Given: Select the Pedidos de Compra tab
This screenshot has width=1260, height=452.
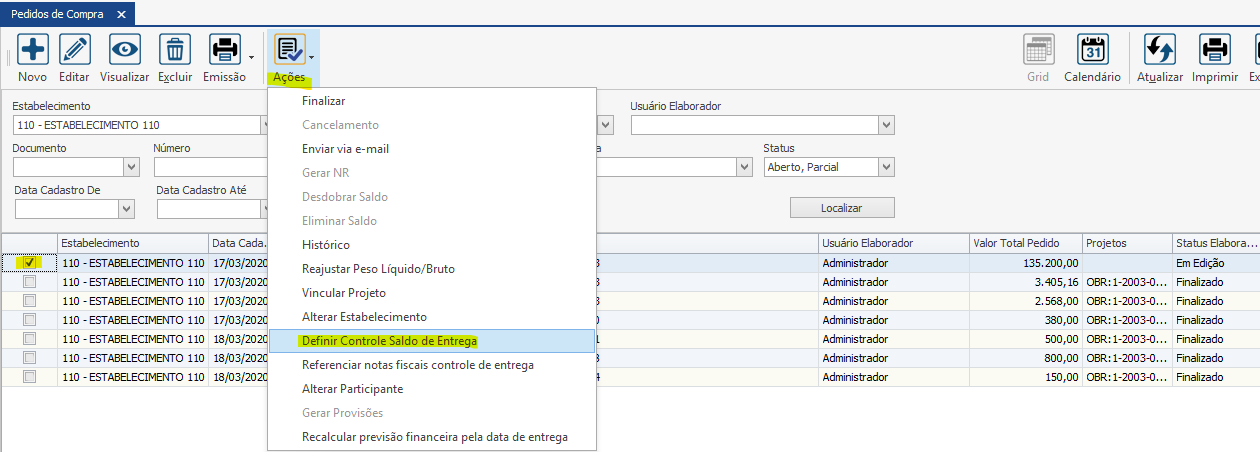Looking at the screenshot, I should [56, 14].
